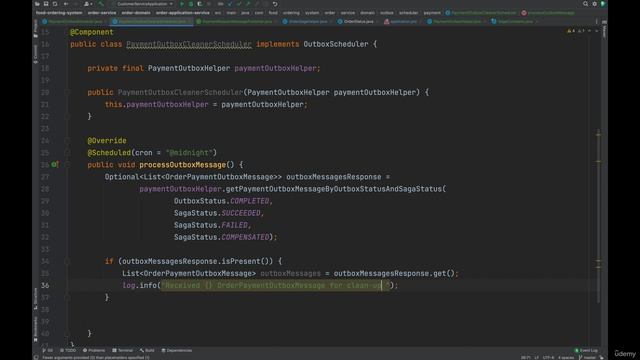Open the Git branch widget in status bar
The height and width of the screenshot is (360, 640).
pyautogui.click(x=588, y=357)
